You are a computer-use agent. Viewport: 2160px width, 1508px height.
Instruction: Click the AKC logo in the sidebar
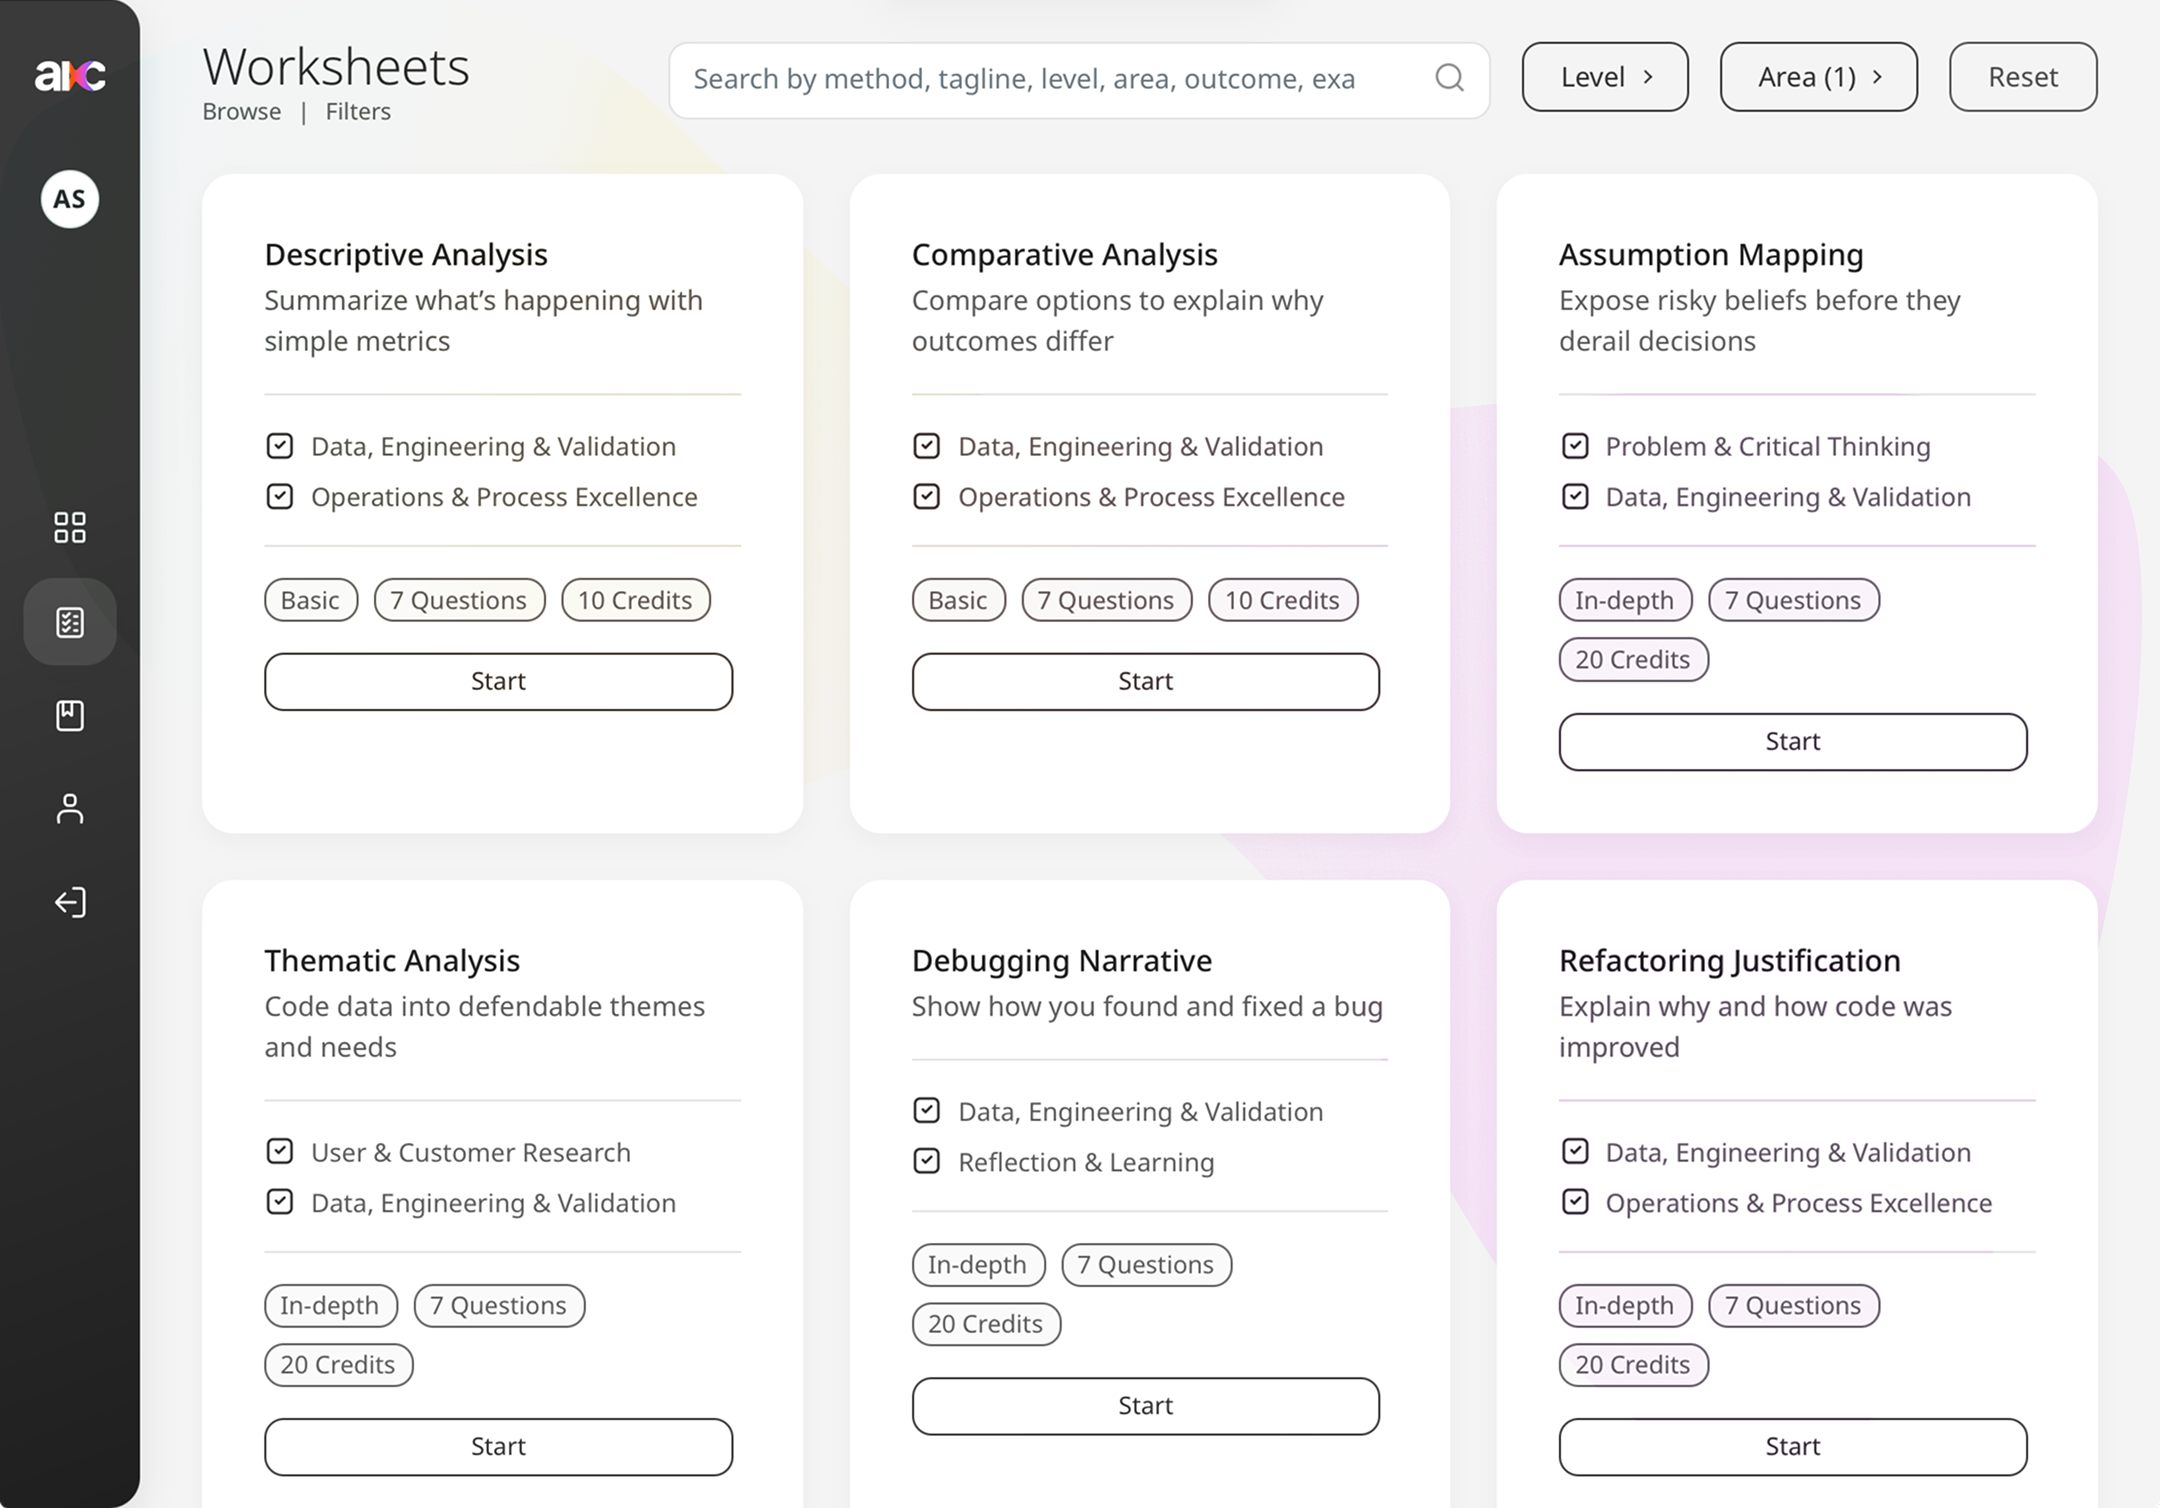tap(70, 75)
